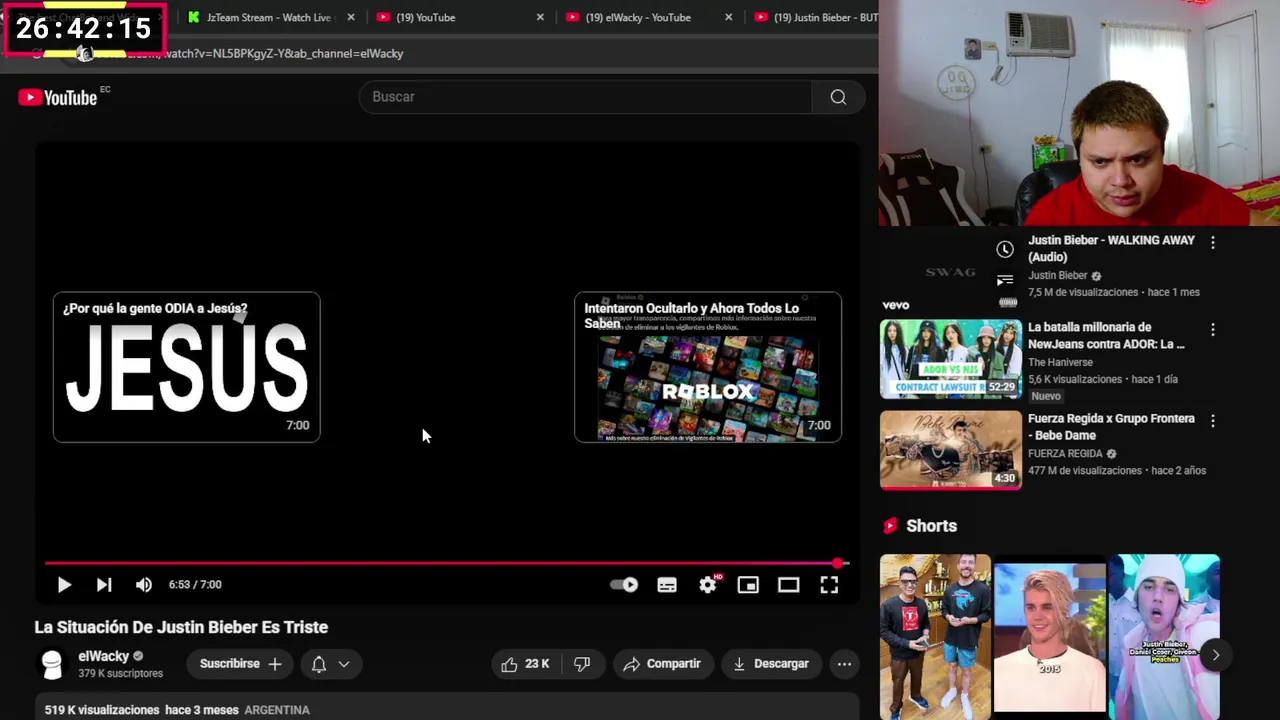Switch to theater mode icon
The width and height of the screenshot is (1280, 720).
pos(789,585)
